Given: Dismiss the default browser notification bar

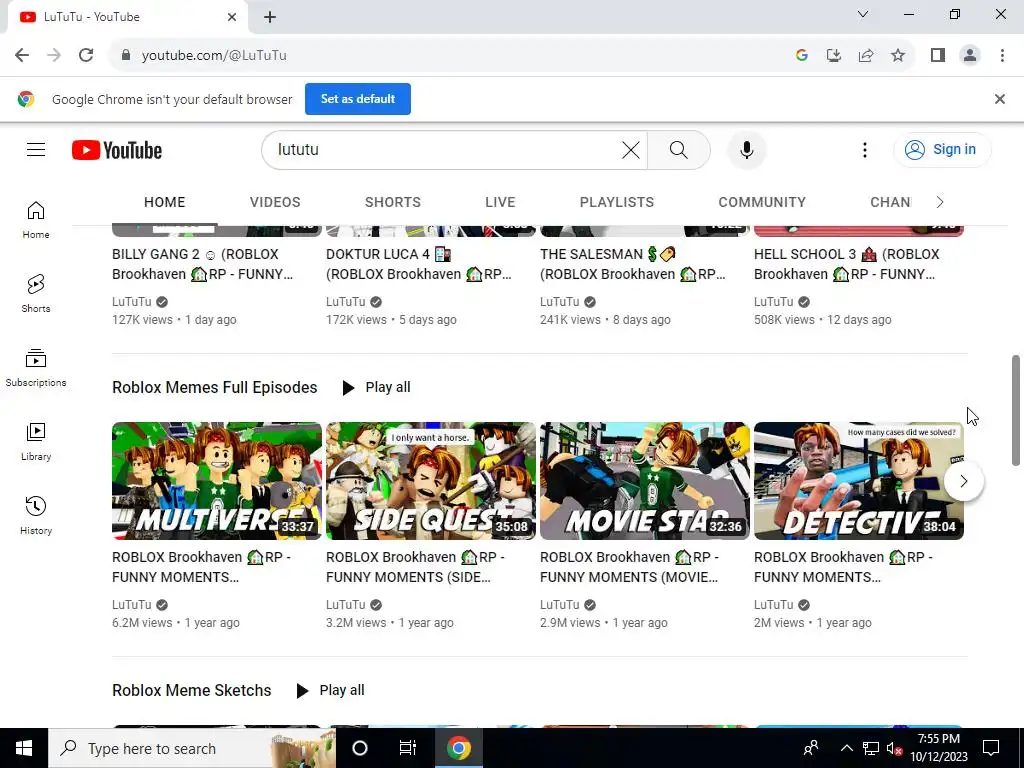Looking at the screenshot, I should (999, 99).
